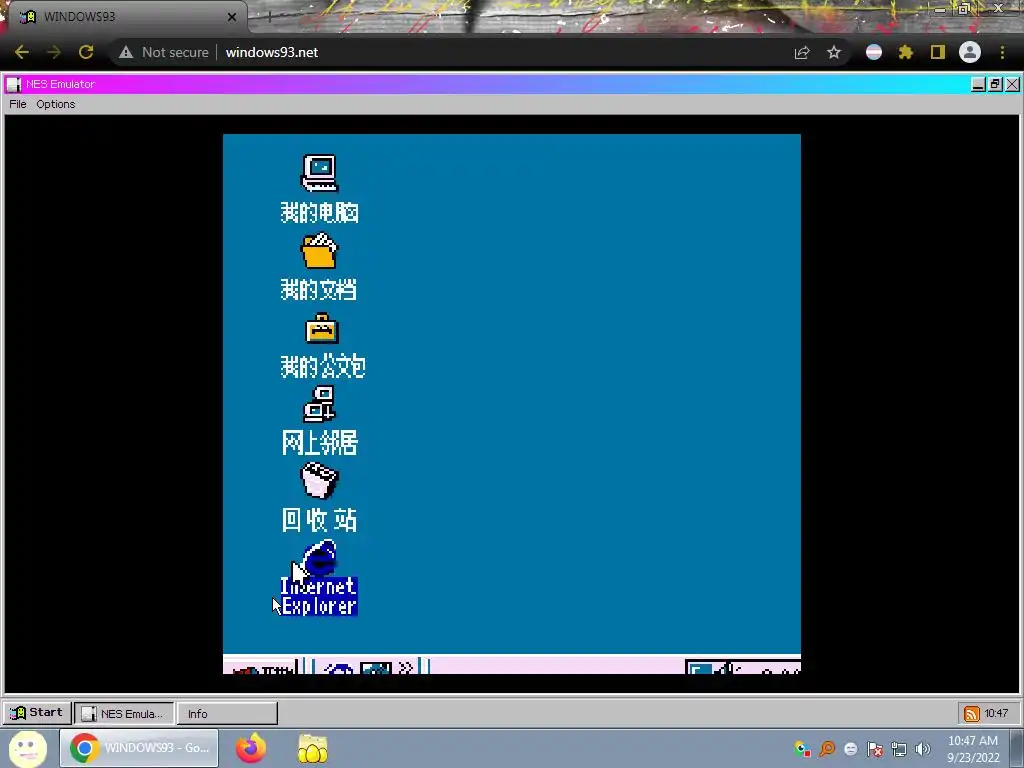Open the Recycle Bin (回收站) icon
Image resolution: width=1024 pixels, height=768 pixels.
pos(319,481)
